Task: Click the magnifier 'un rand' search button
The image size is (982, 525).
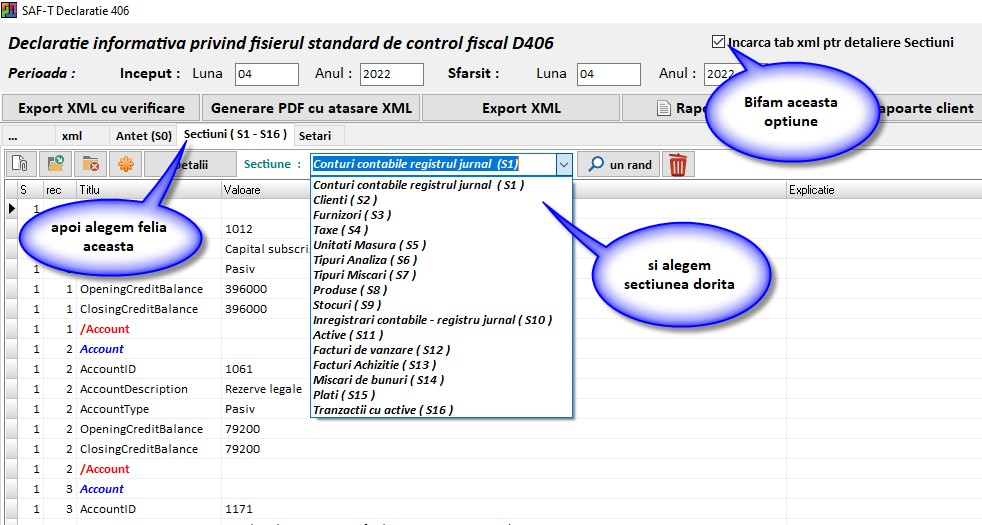Action: click(620, 164)
